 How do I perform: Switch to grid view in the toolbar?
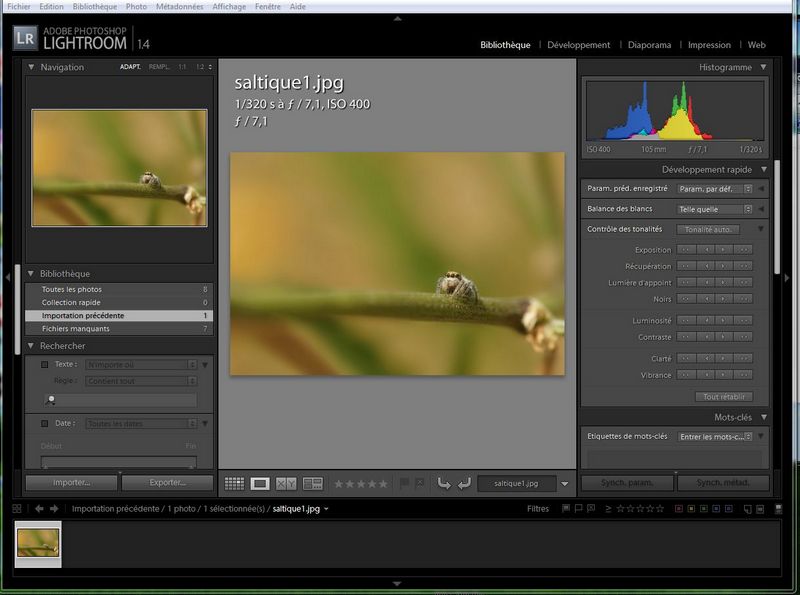coord(234,484)
